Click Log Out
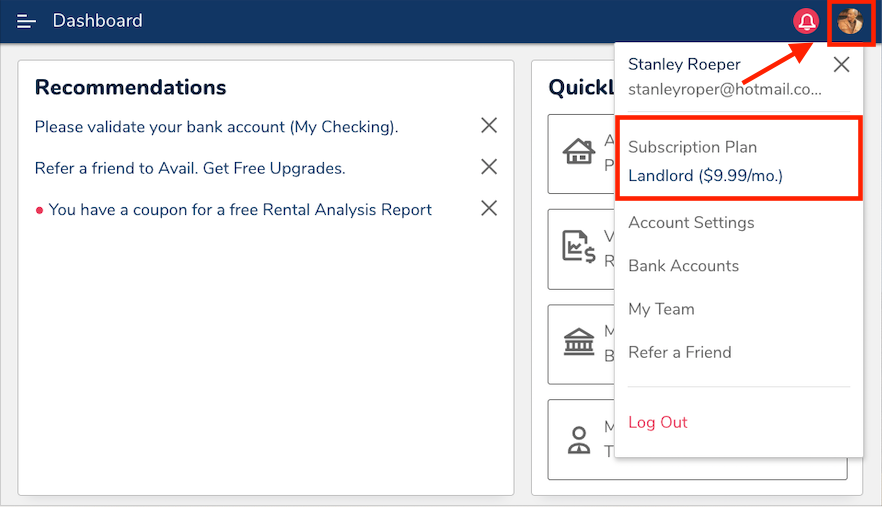Image resolution: width=882 pixels, height=507 pixels. (657, 422)
